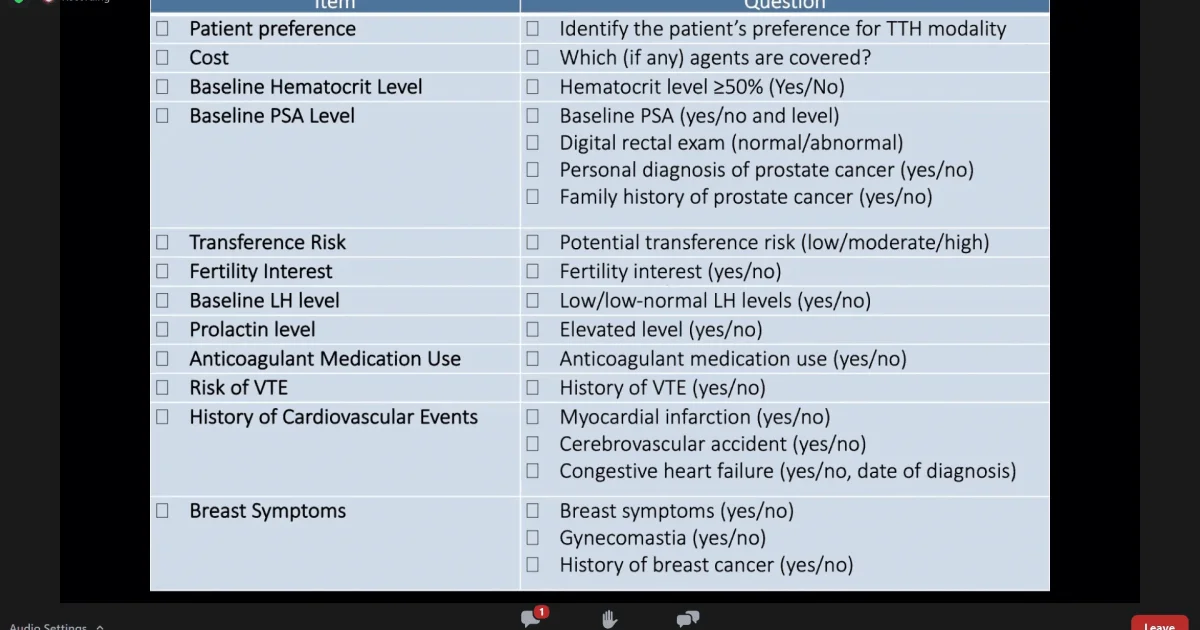Screen dimensions: 1200x630
Task: Check the History of VTE checkbox
Action: point(533,387)
